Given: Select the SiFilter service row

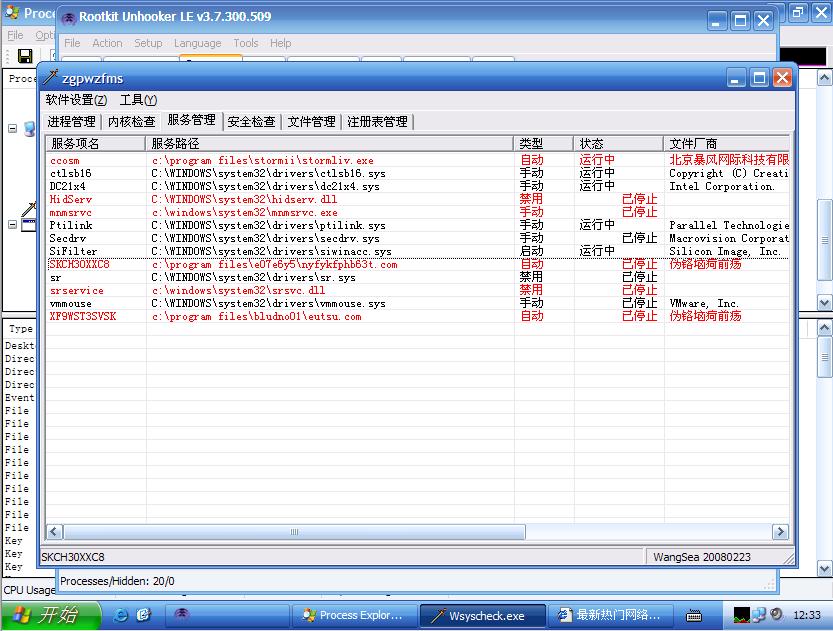Looking at the screenshot, I should [418, 251].
